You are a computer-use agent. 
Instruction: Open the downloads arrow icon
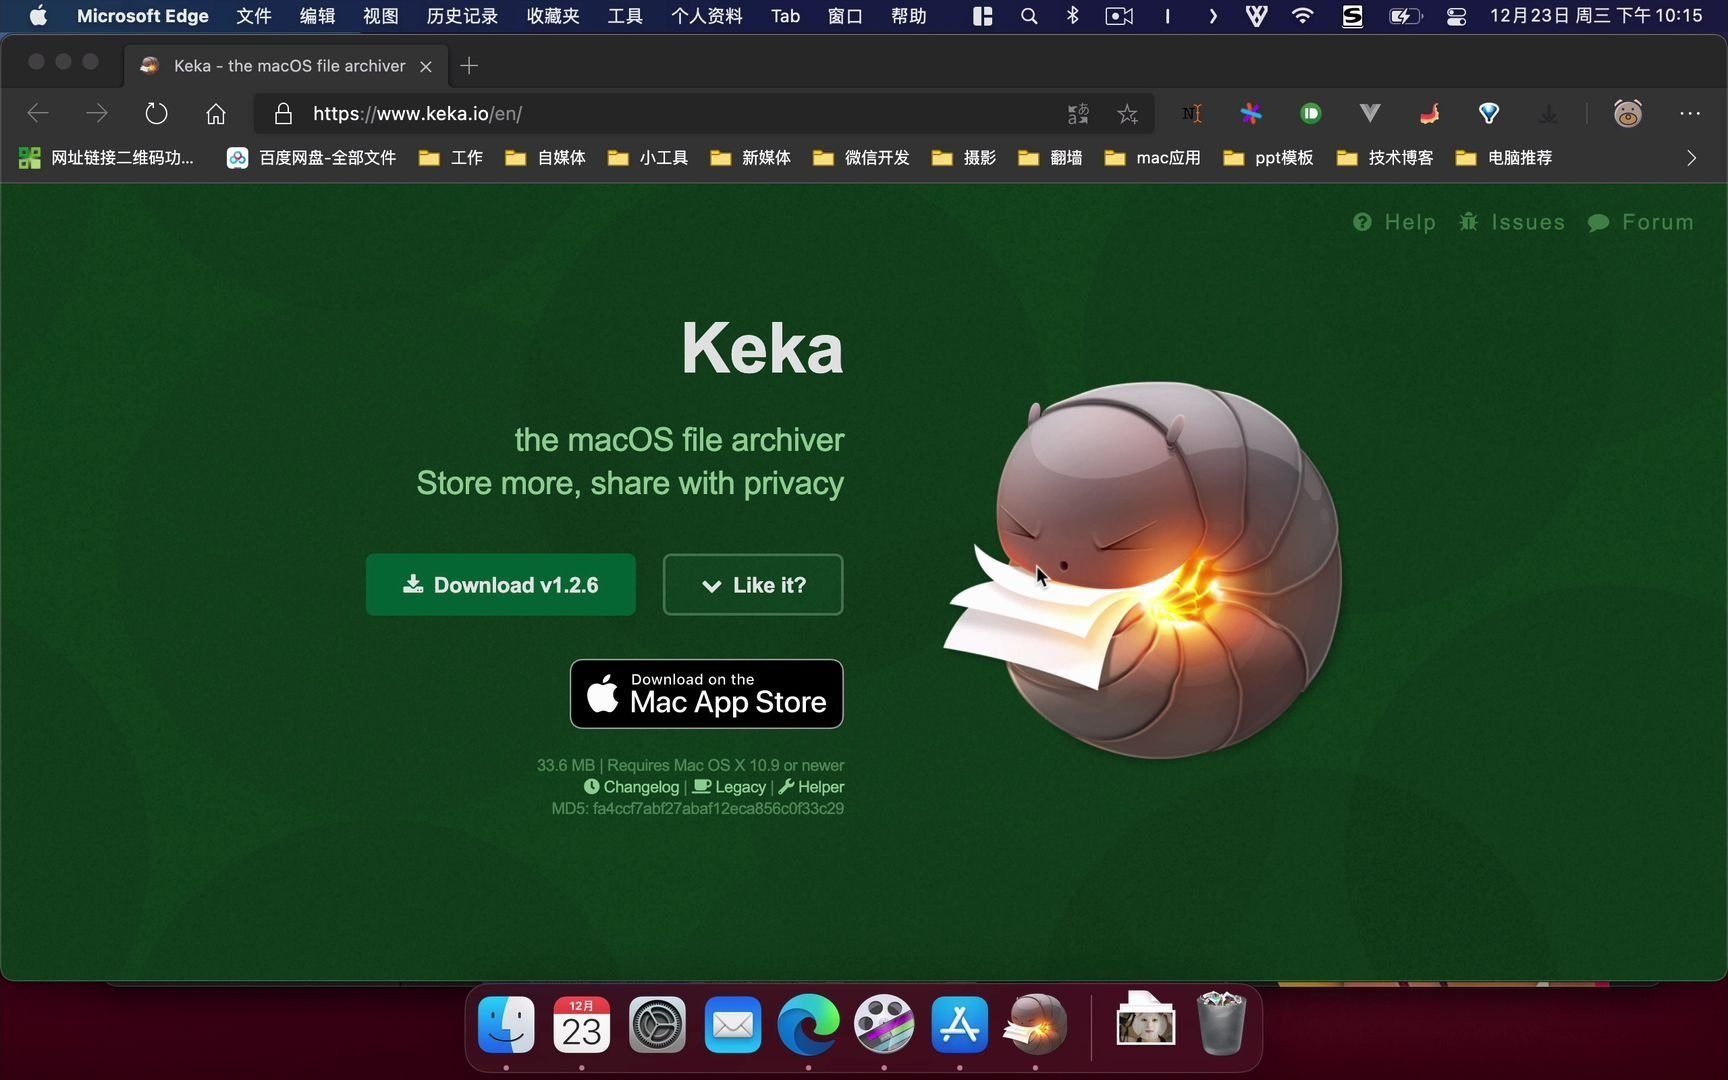pyautogui.click(x=1549, y=114)
